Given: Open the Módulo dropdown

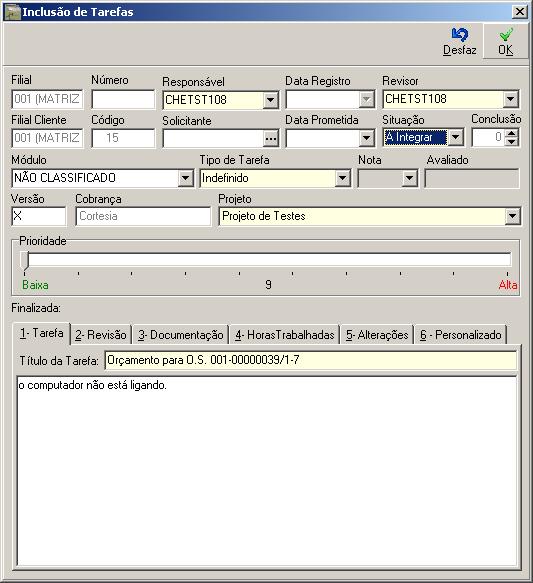Looking at the screenshot, I should 185,178.
